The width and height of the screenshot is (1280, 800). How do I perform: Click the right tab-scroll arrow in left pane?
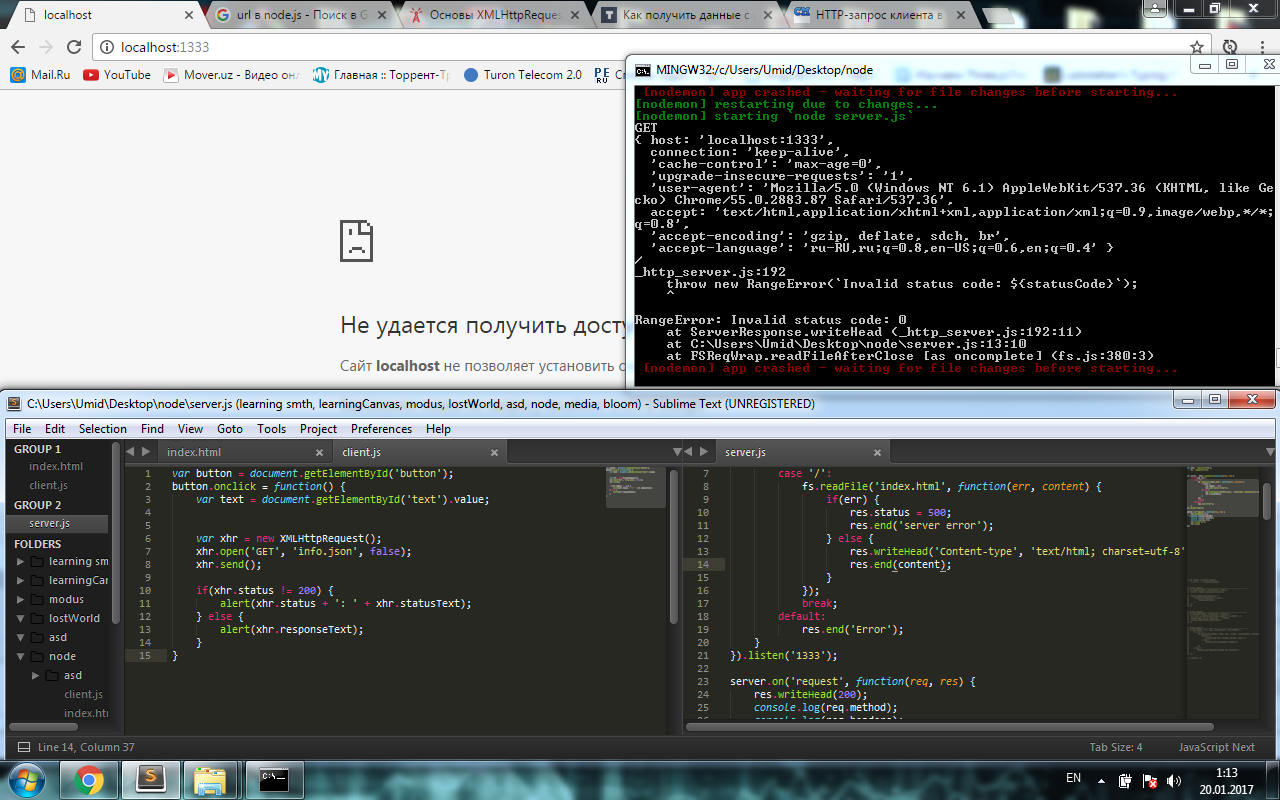(146, 453)
